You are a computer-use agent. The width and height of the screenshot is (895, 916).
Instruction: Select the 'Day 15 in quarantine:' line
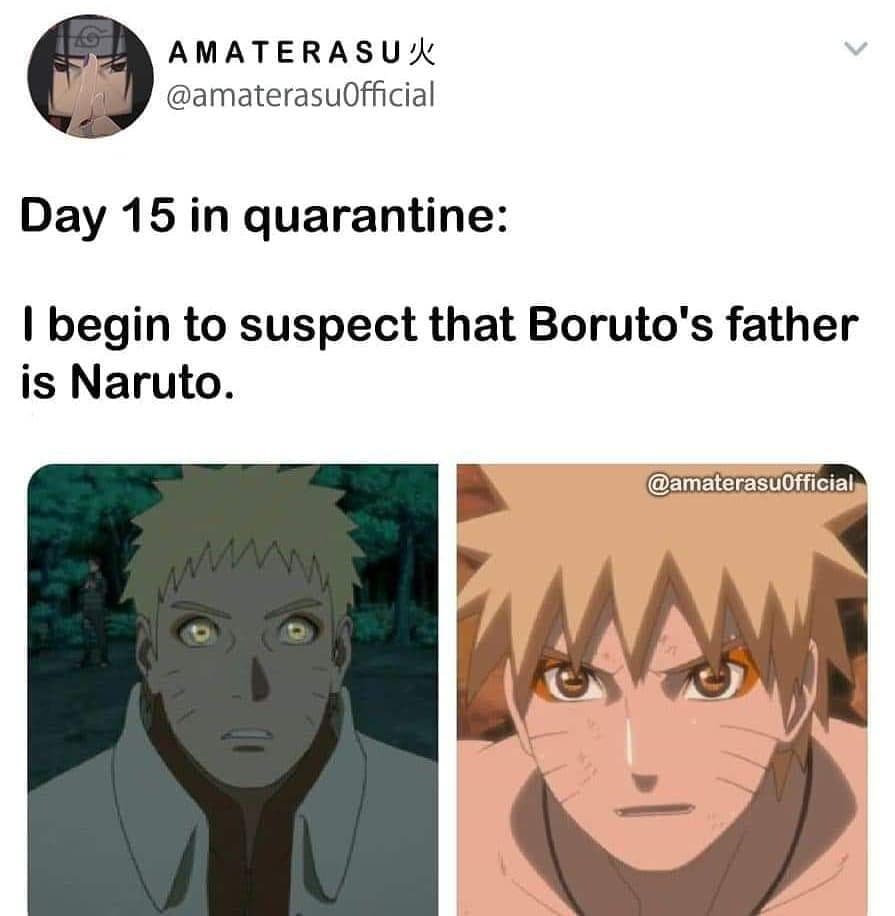tap(264, 216)
